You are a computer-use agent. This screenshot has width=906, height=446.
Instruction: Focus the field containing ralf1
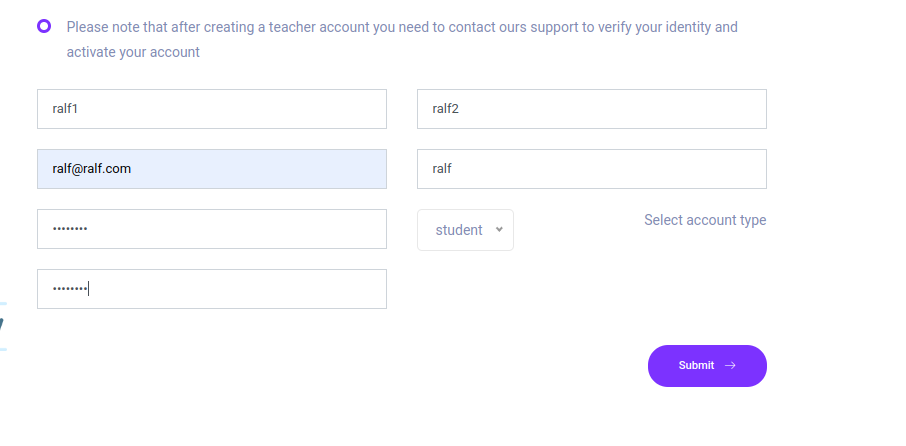[211, 109]
